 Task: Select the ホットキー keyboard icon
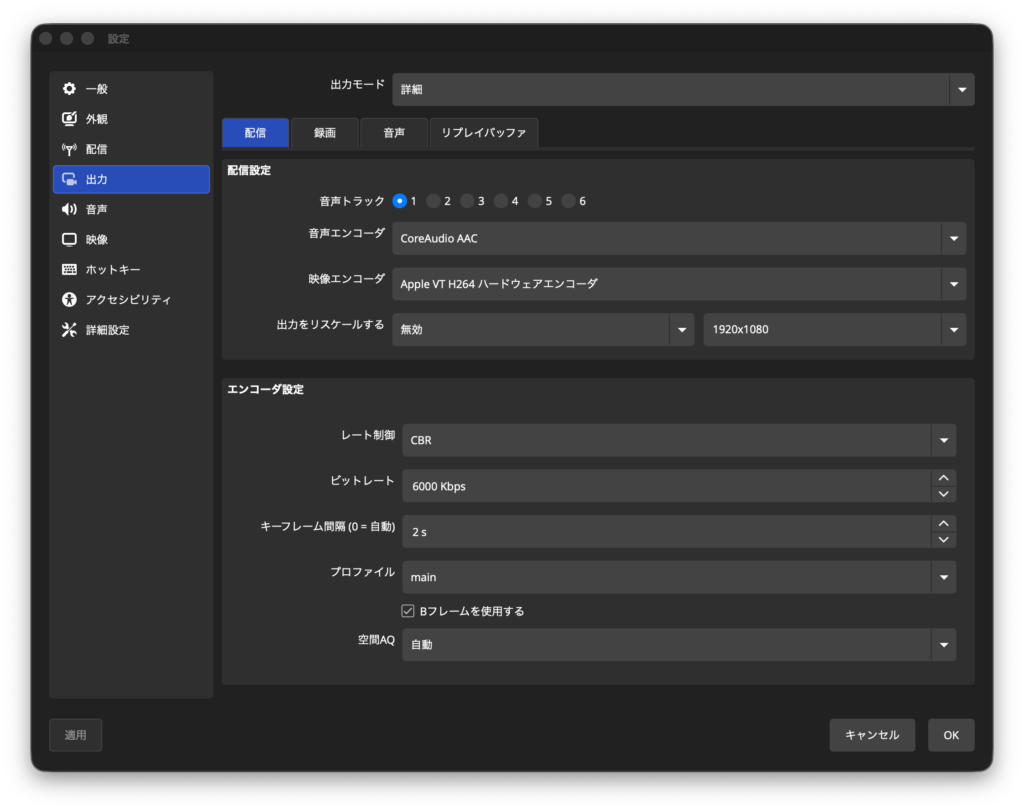tap(69, 270)
